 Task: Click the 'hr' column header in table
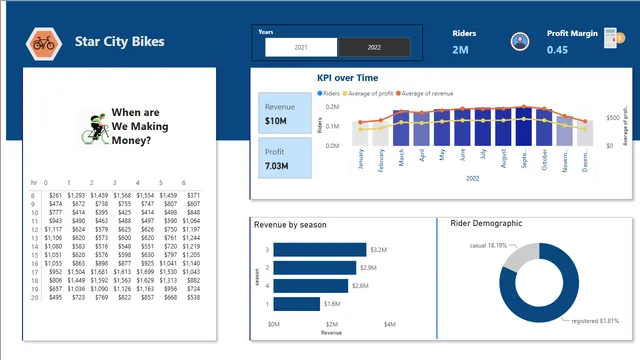34,182
